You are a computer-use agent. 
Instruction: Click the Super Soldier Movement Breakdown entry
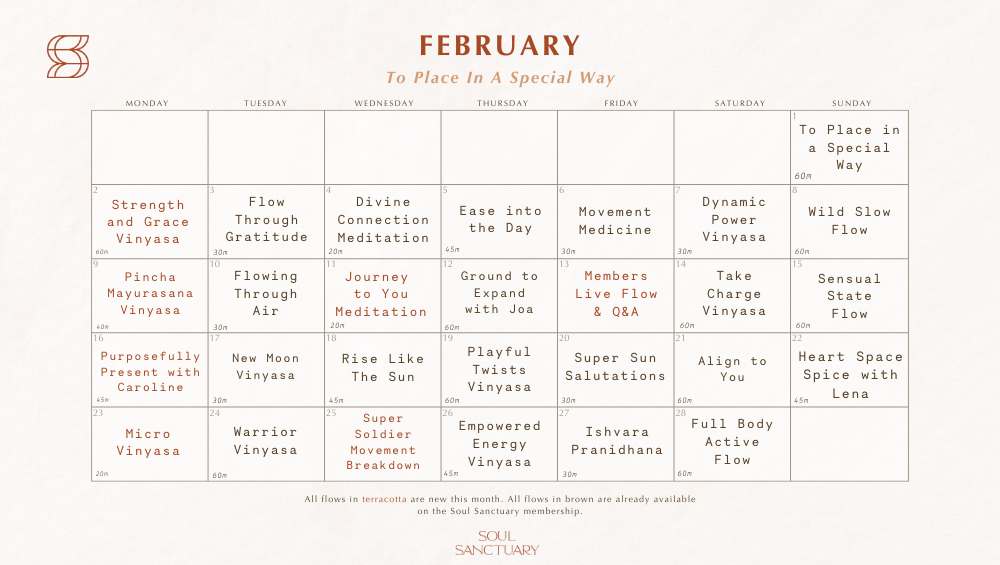pos(383,442)
